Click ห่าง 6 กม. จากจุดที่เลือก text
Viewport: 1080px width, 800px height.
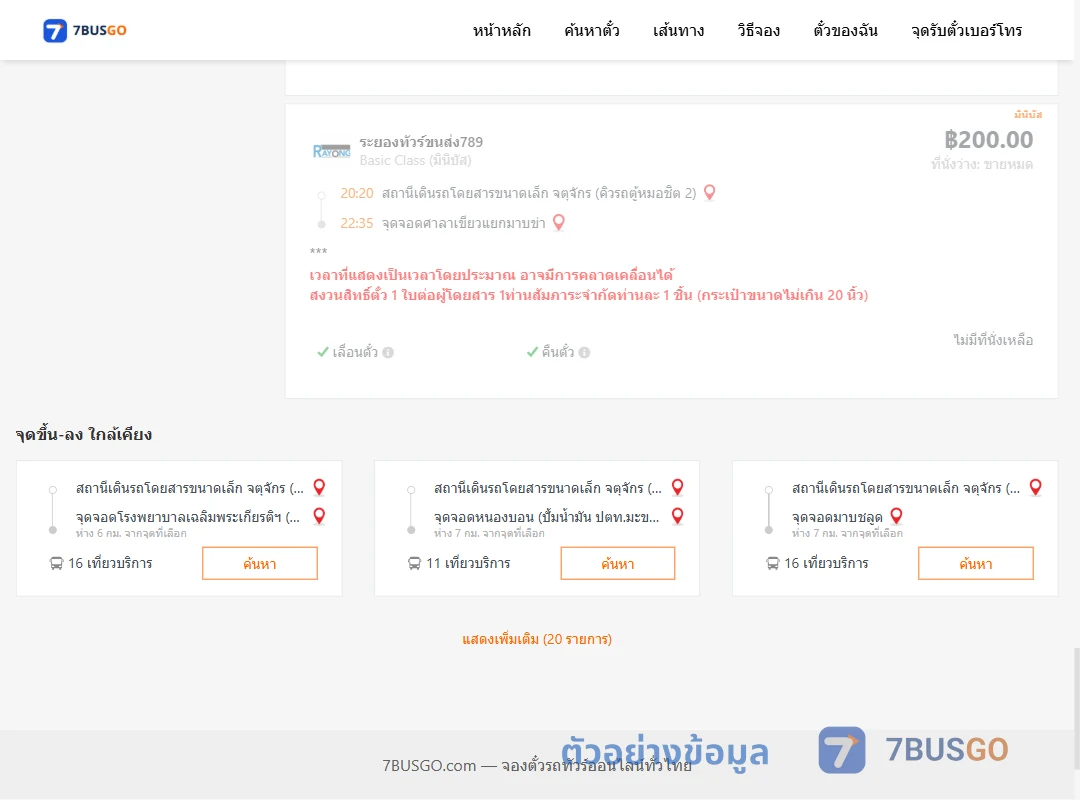coord(131,533)
